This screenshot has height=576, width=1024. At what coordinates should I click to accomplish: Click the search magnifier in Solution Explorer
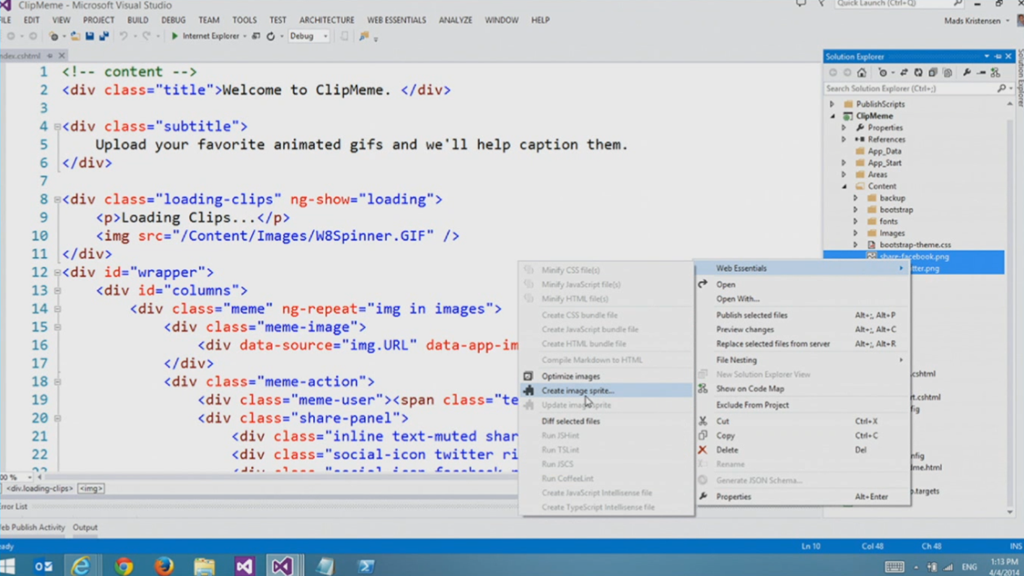(1002, 88)
